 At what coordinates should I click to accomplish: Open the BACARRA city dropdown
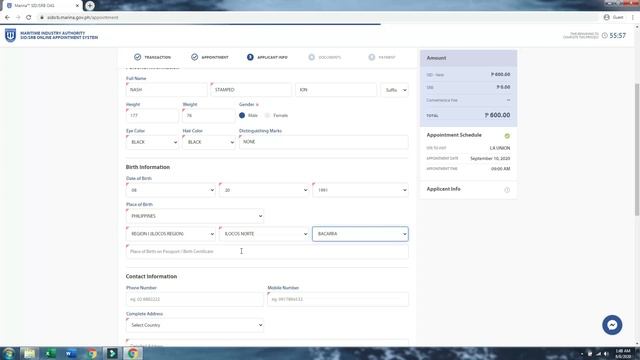(x=360, y=234)
